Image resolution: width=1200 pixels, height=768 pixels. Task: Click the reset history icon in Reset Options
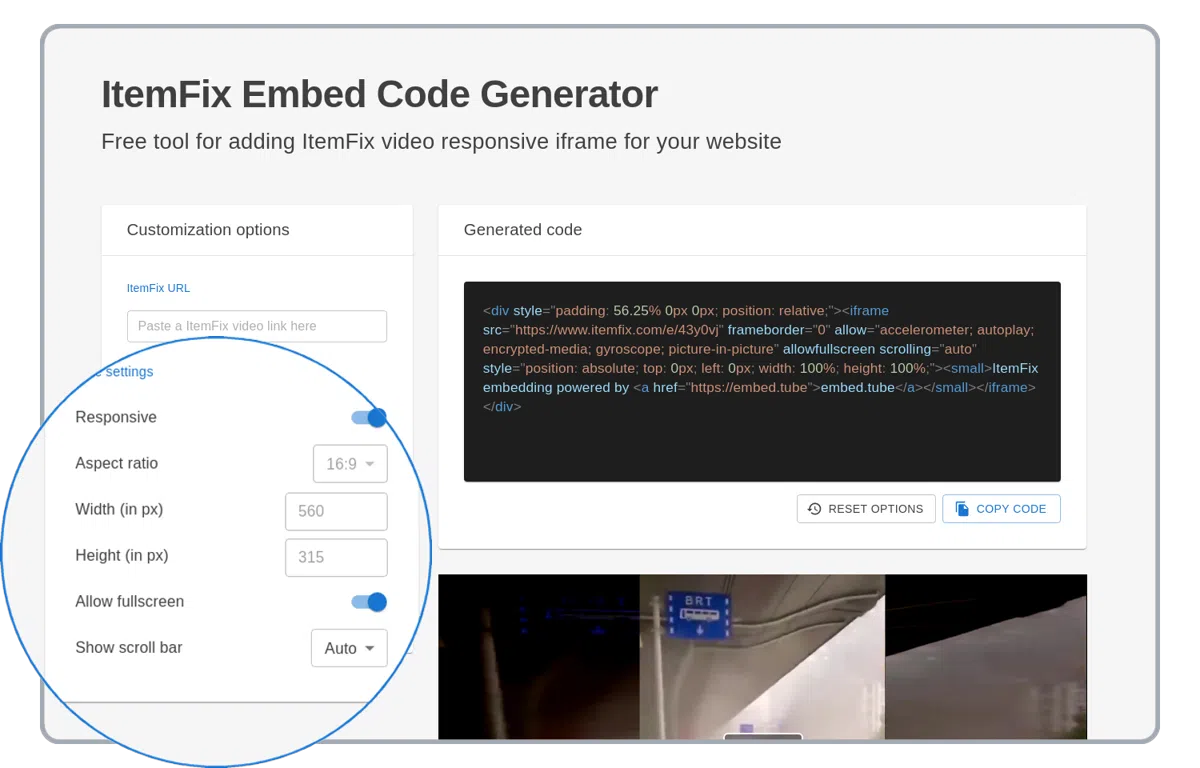814,509
